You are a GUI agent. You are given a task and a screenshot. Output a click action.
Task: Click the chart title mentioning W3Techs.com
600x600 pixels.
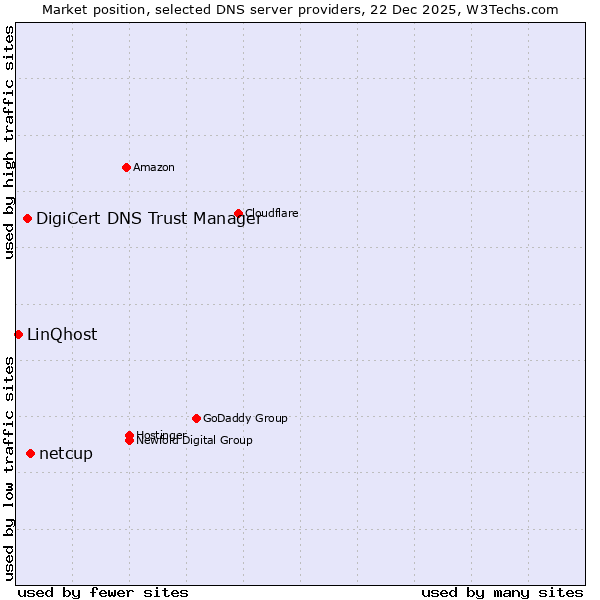(300, 10)
